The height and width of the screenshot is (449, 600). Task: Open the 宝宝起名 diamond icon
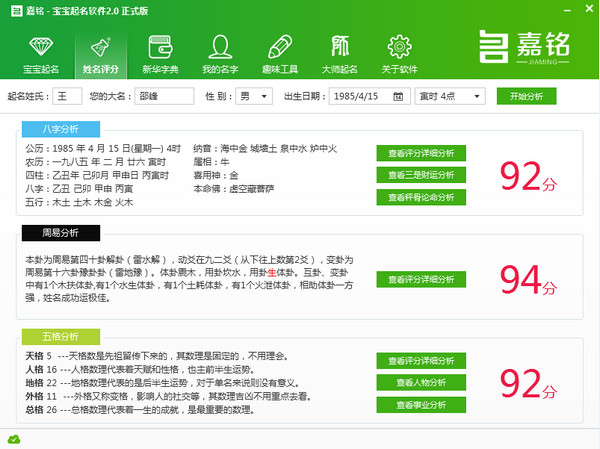click(41, 48)
